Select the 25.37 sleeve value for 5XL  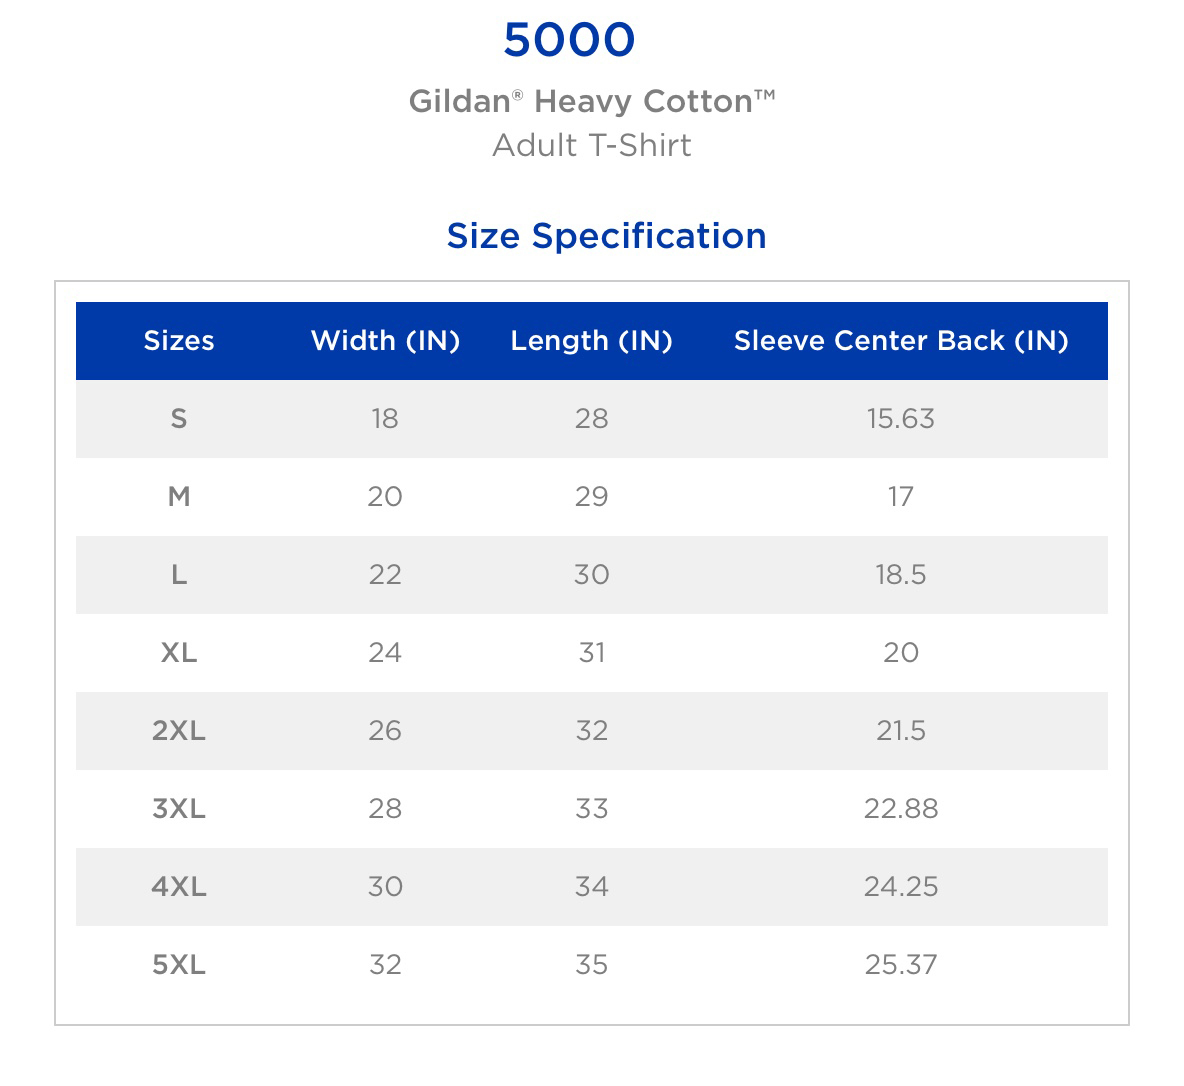[901, 964]
